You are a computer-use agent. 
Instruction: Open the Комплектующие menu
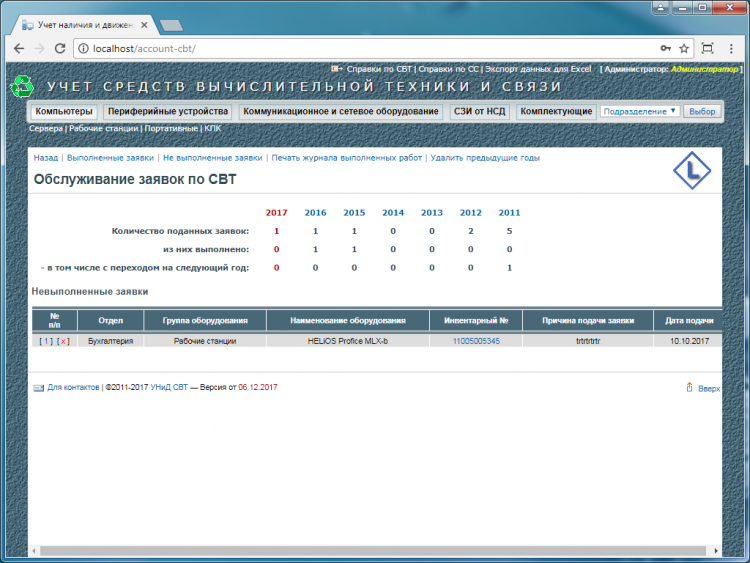556,111
